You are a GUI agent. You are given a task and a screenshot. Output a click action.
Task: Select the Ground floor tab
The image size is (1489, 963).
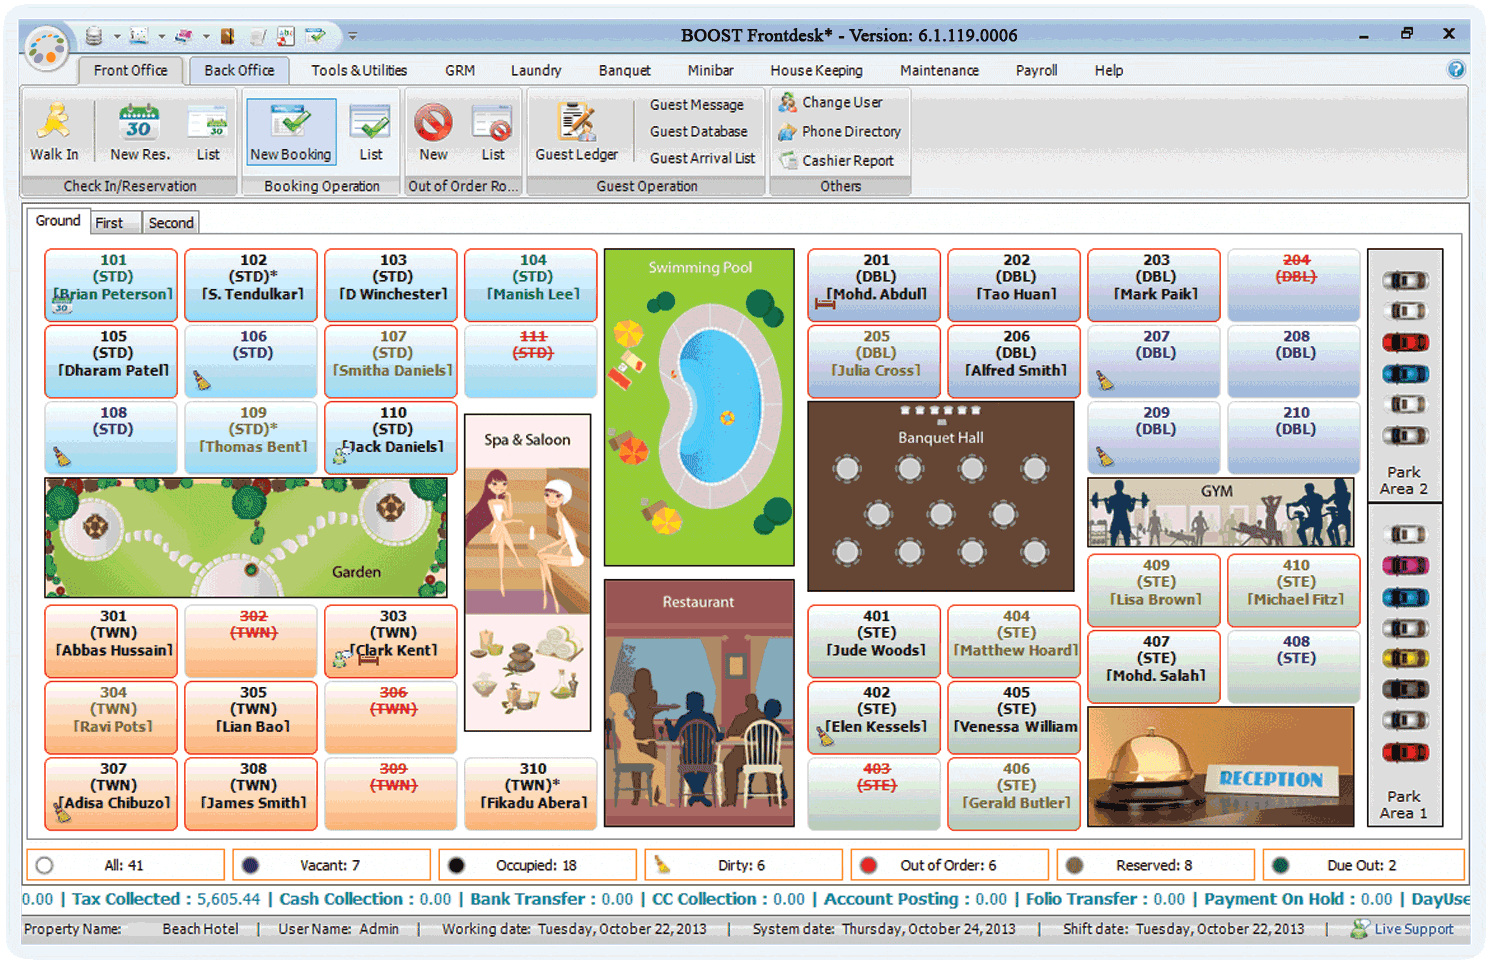pos(58,220)
